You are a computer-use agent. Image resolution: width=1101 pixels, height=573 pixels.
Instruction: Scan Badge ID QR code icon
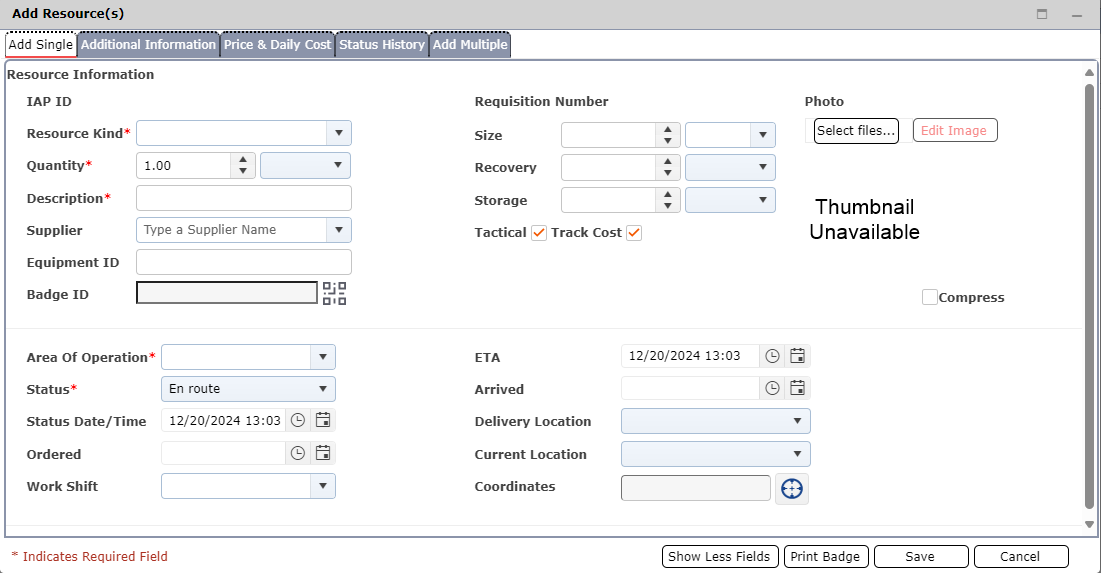[x=334, y=294]
